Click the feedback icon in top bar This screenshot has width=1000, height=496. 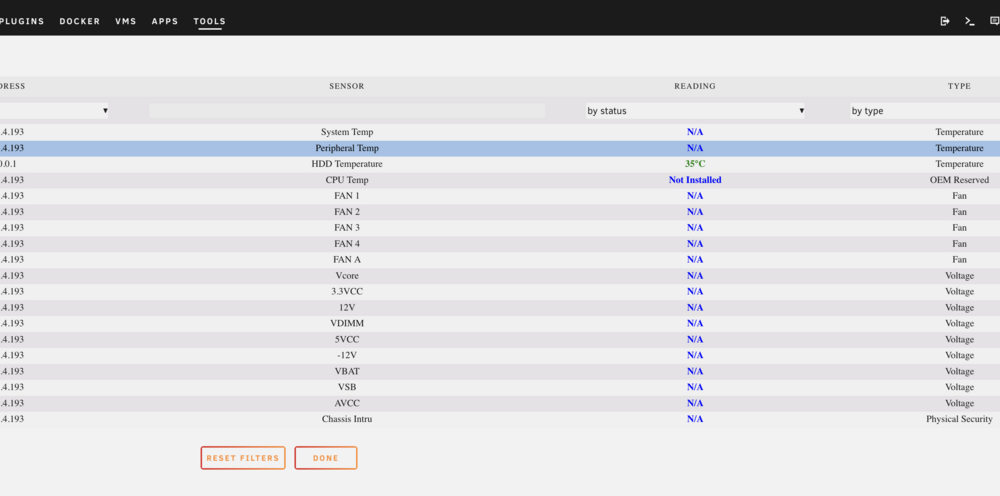[x=994, y=21]
